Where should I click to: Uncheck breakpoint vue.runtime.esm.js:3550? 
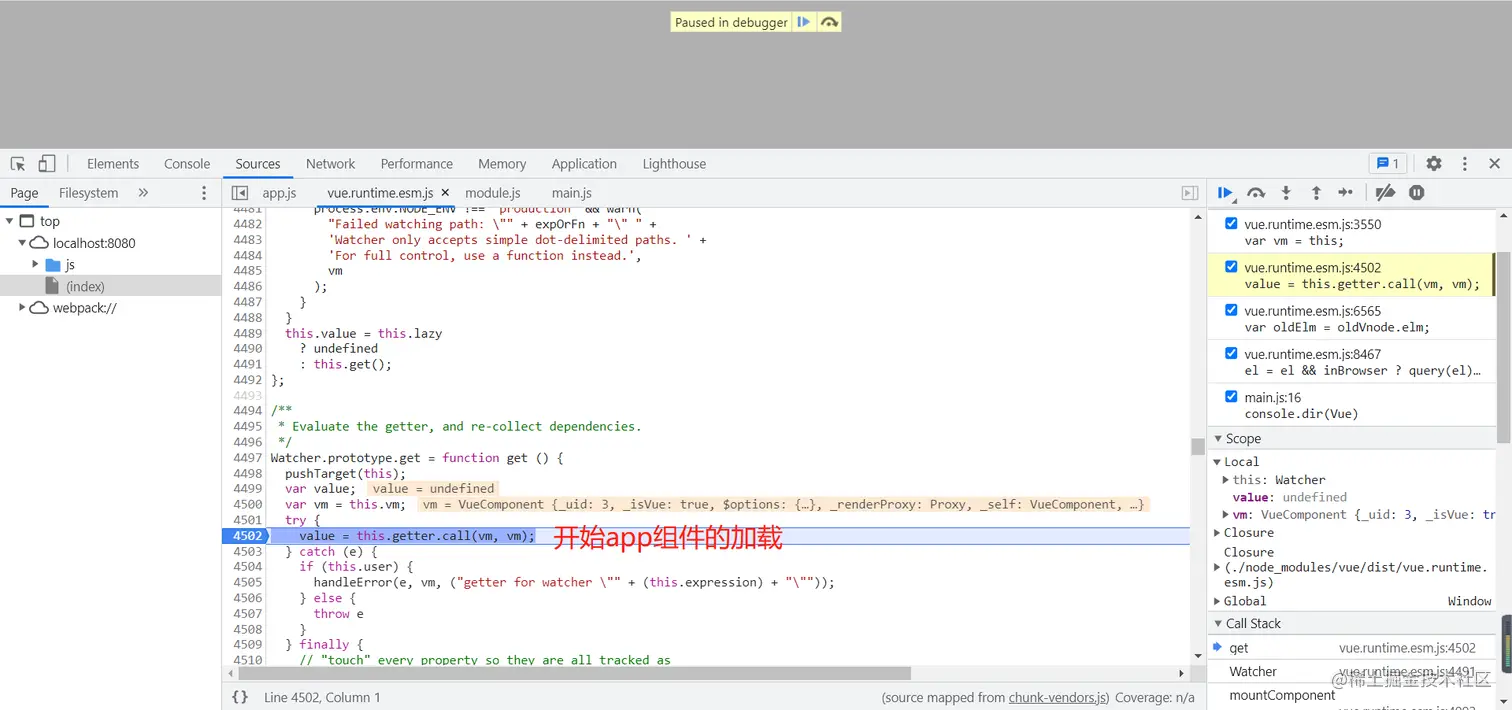(x=1231, y=224)
